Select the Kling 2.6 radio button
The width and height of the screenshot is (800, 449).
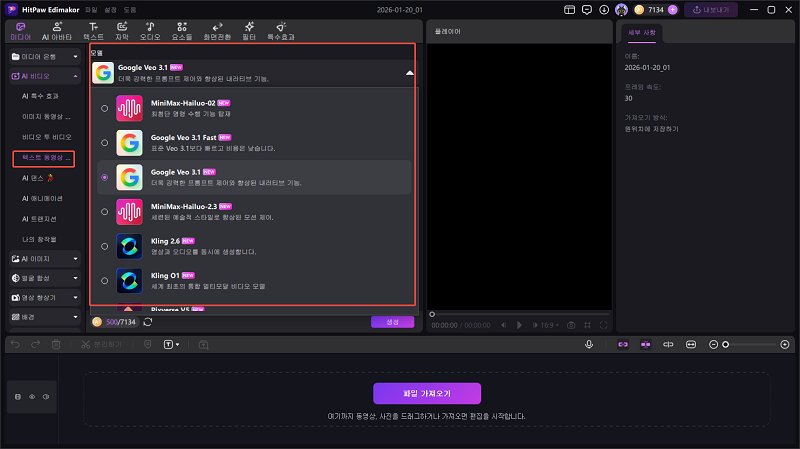[105, 246]
